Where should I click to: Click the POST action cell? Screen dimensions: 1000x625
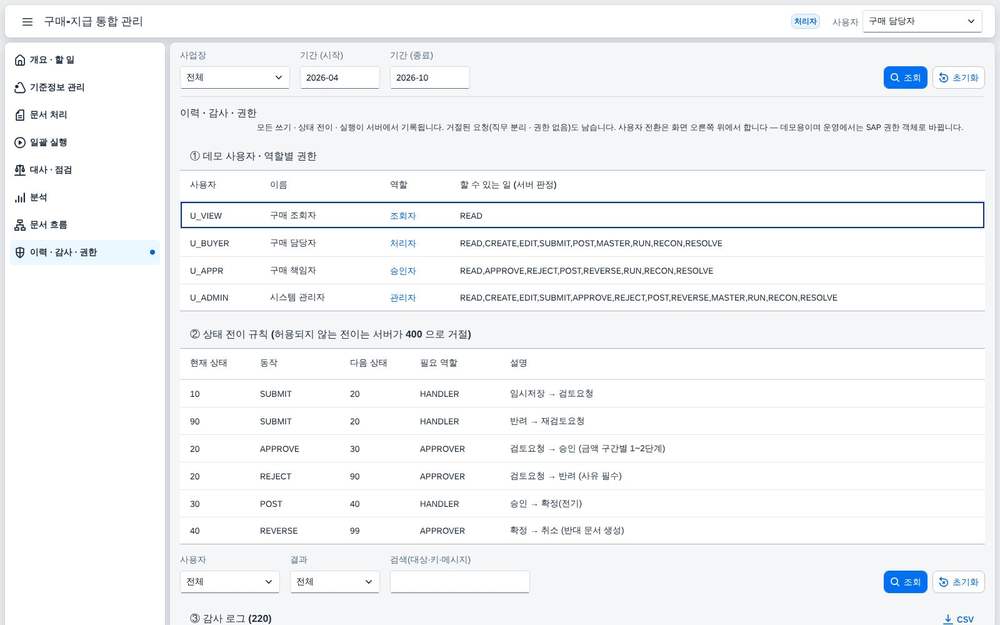tap(270, 504)
